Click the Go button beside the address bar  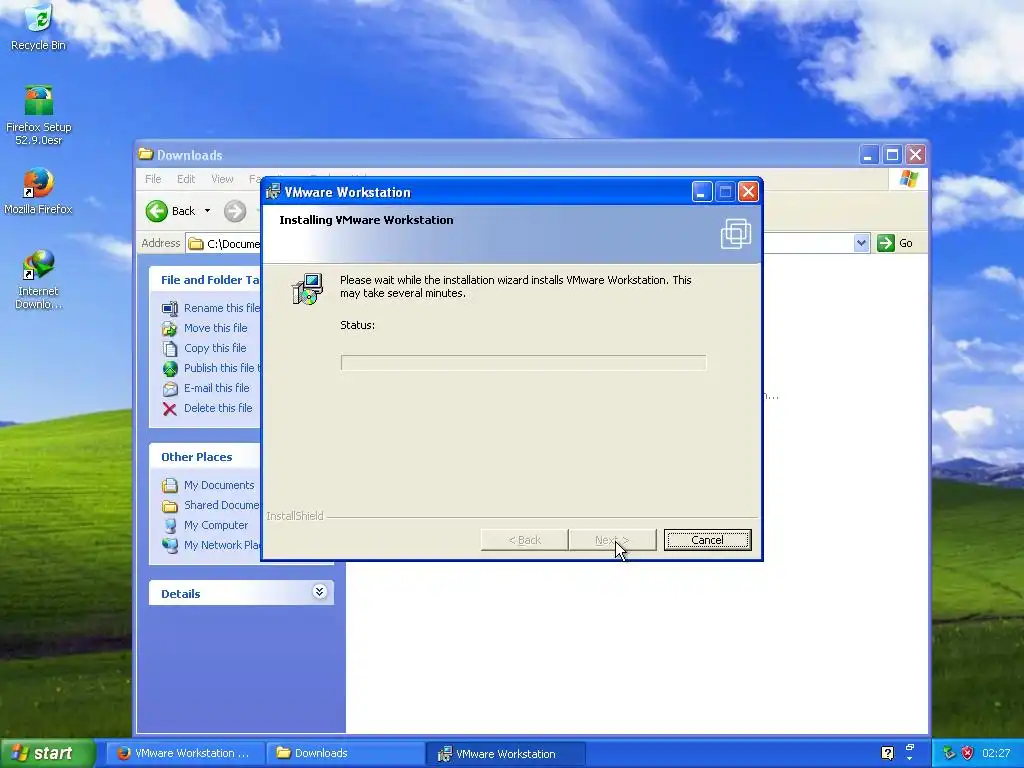(895, 243)
